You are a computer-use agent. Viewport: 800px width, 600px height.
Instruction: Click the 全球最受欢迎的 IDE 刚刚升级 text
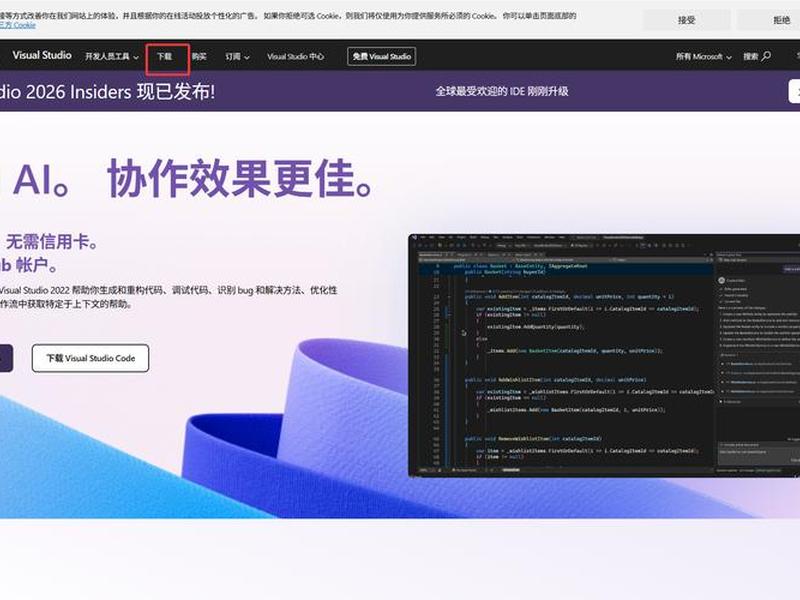pyautogui.click(x=502, y=91)
